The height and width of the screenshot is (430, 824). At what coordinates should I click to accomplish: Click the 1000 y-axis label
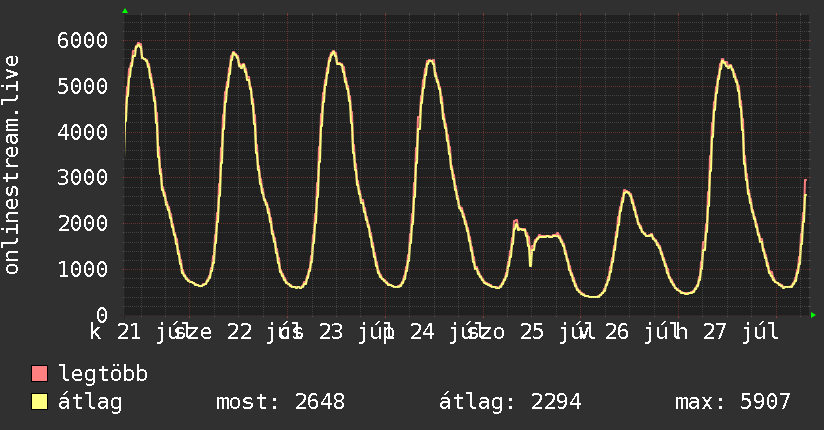pos(83,269)
